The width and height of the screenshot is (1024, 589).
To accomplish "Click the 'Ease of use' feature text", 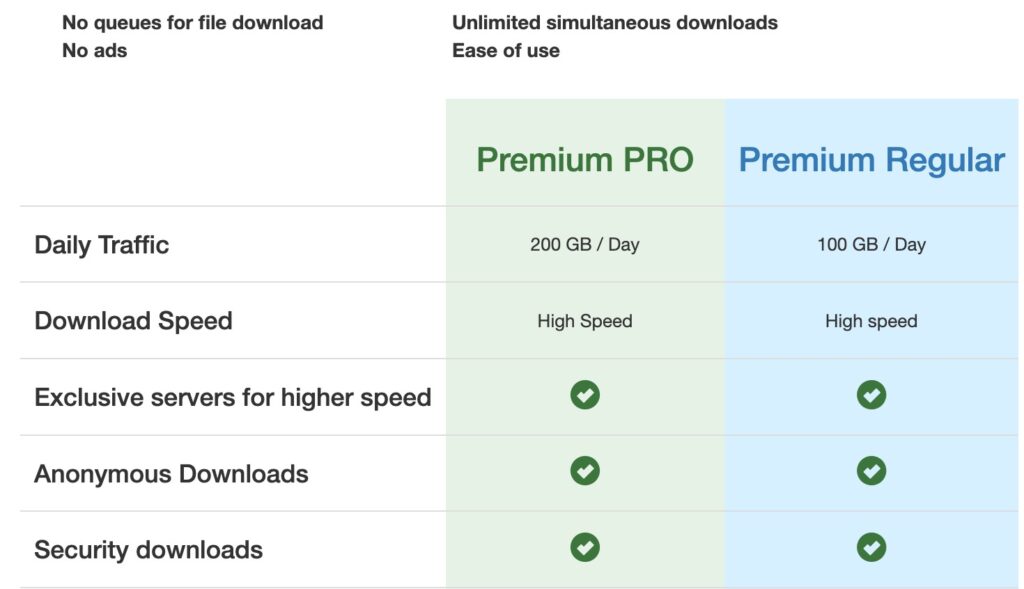I will pyautogui.click(x=506, y=50).
